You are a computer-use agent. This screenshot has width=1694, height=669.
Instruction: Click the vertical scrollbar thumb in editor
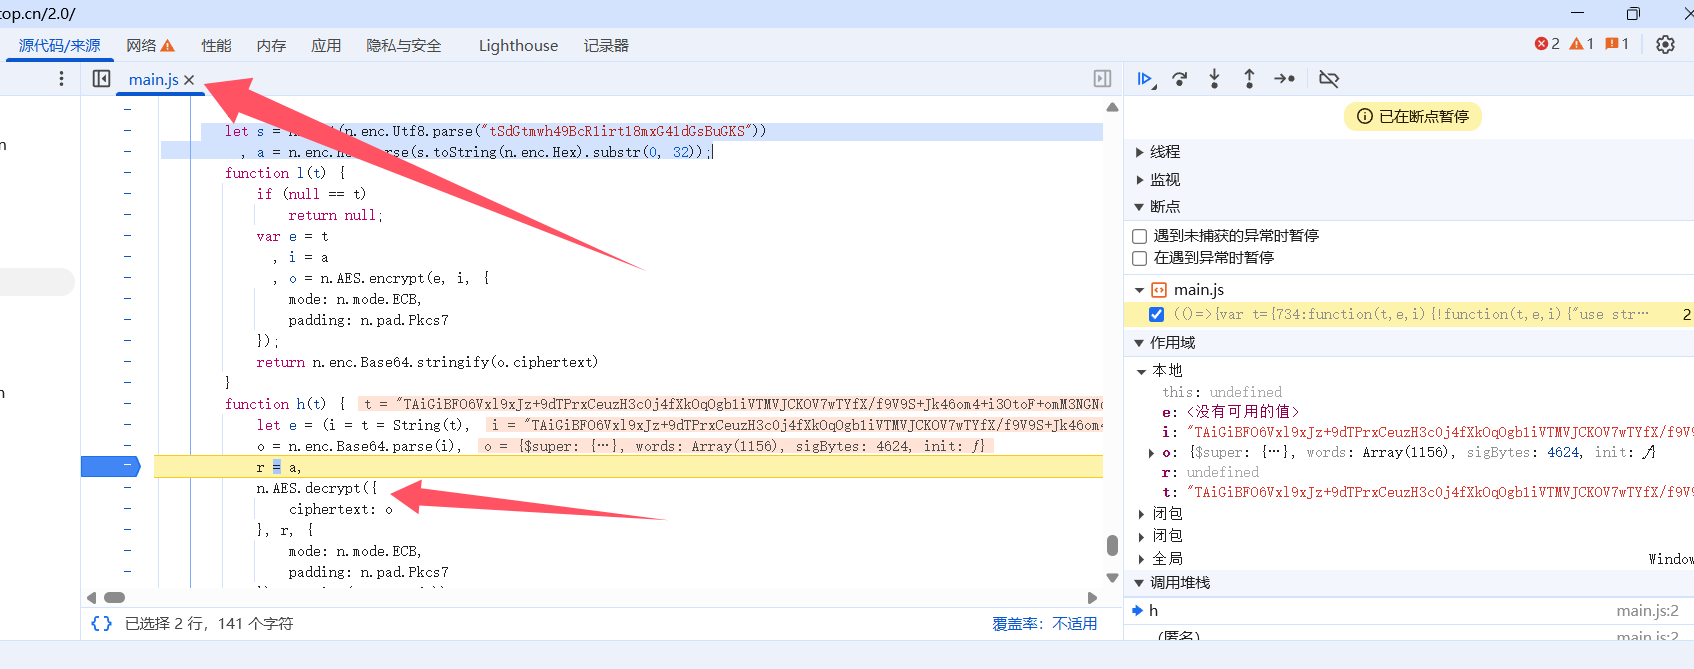point(1112,545)
